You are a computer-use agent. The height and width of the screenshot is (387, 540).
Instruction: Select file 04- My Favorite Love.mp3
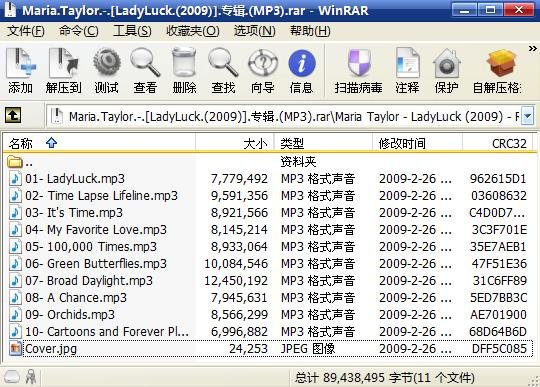coord(96,230)
